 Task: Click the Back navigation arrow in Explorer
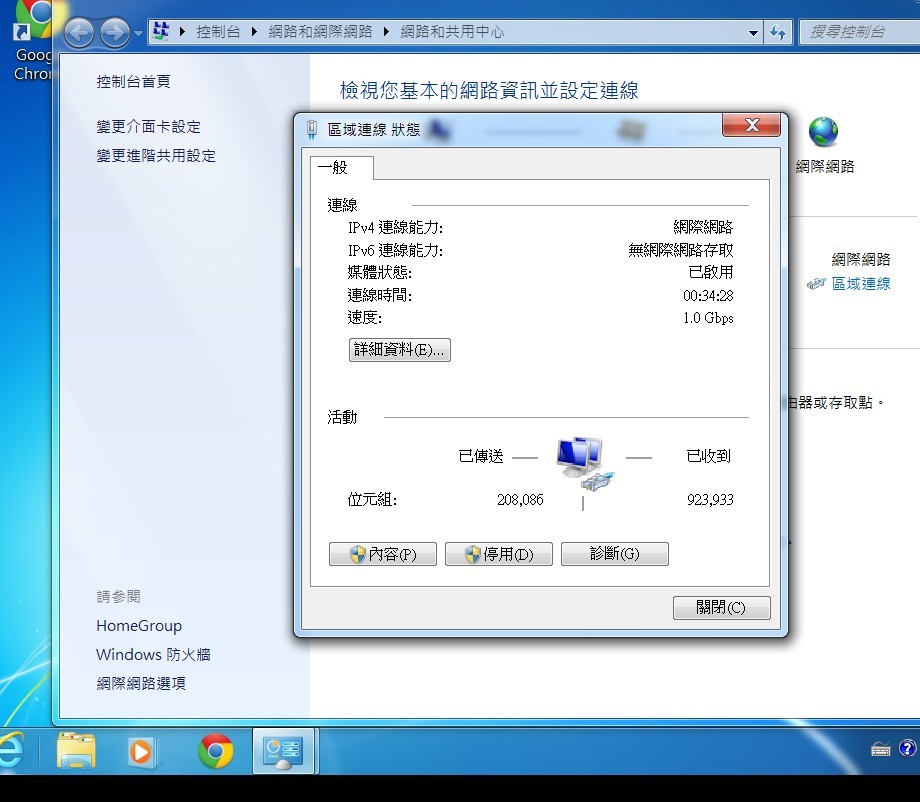(x=79, y=32)
